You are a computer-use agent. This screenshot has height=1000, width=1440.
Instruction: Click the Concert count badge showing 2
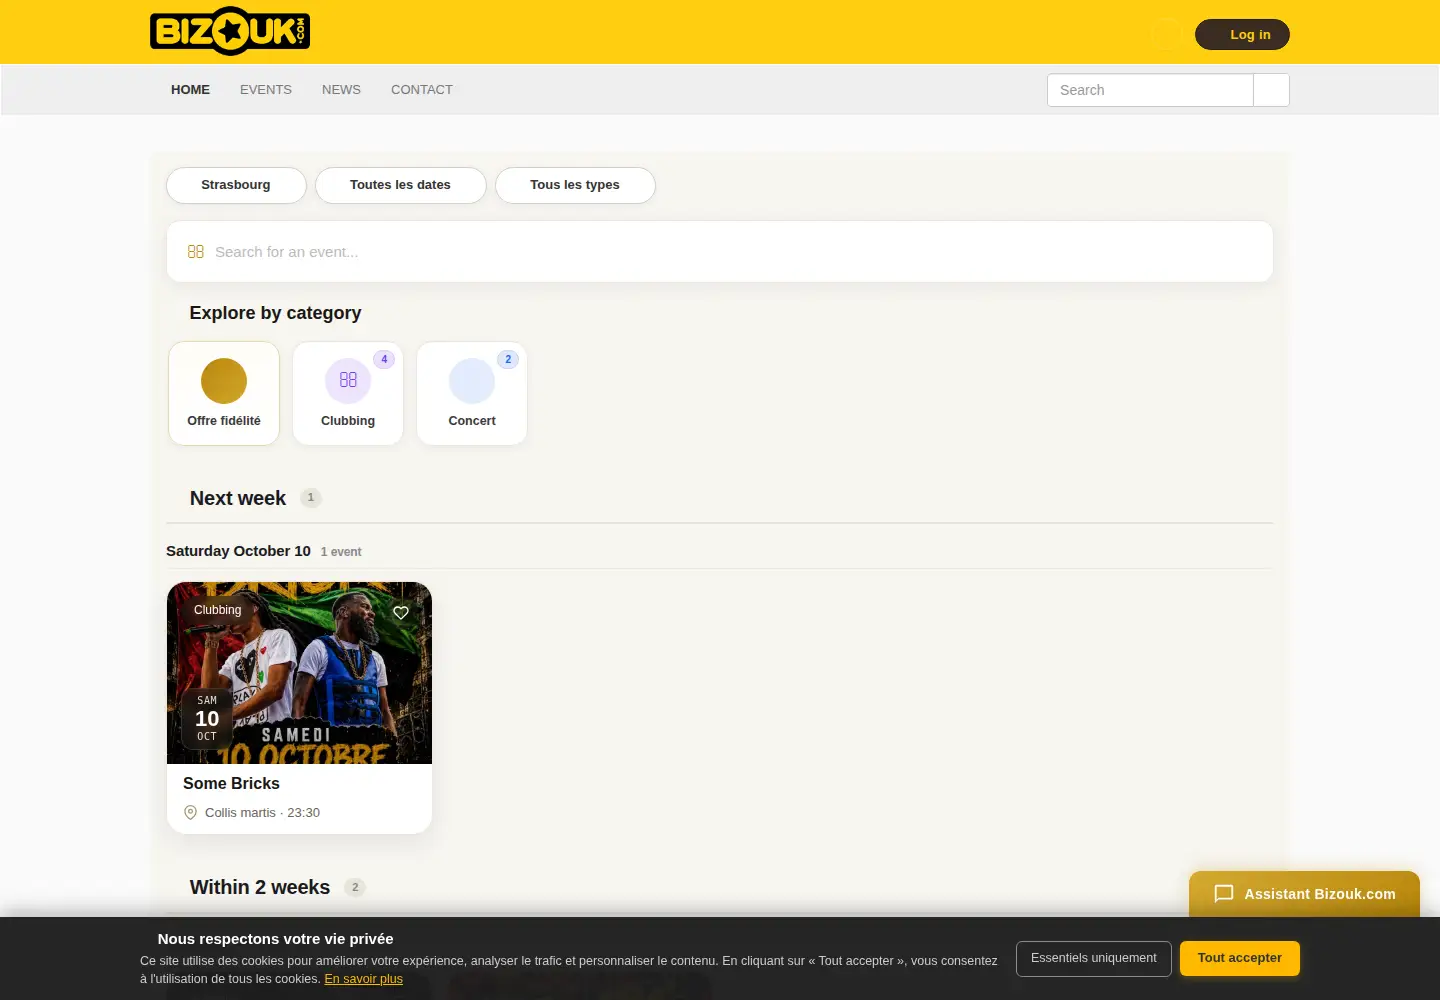pos(508,359)
